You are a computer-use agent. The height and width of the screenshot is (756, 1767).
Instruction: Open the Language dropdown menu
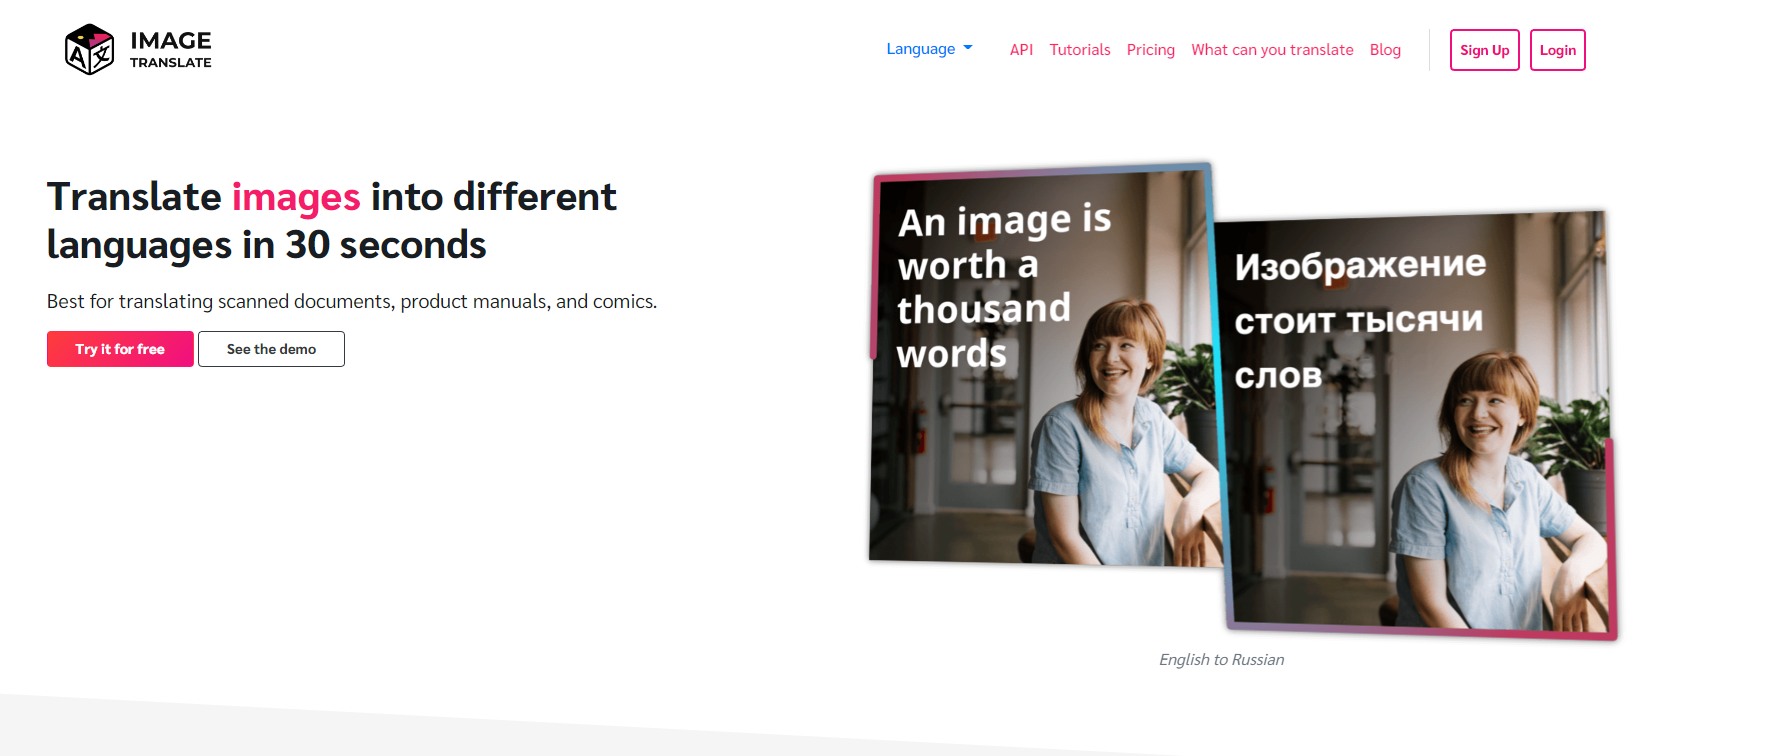pyautogui.click(x=929, y=49)
